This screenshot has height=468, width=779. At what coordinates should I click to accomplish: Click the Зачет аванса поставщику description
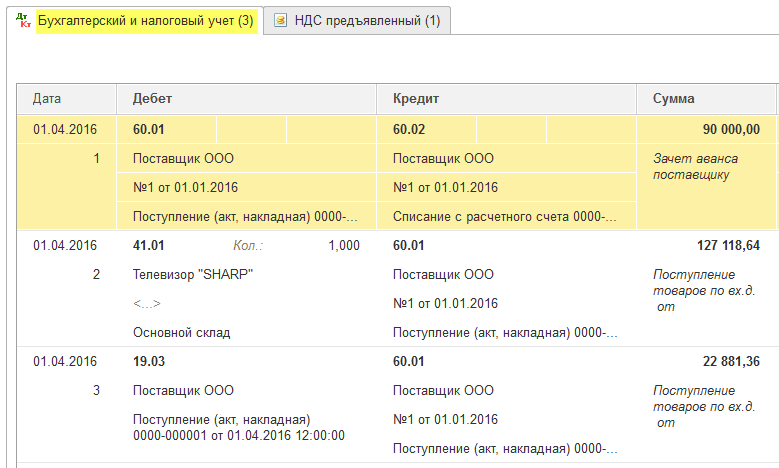coord(696,167)
